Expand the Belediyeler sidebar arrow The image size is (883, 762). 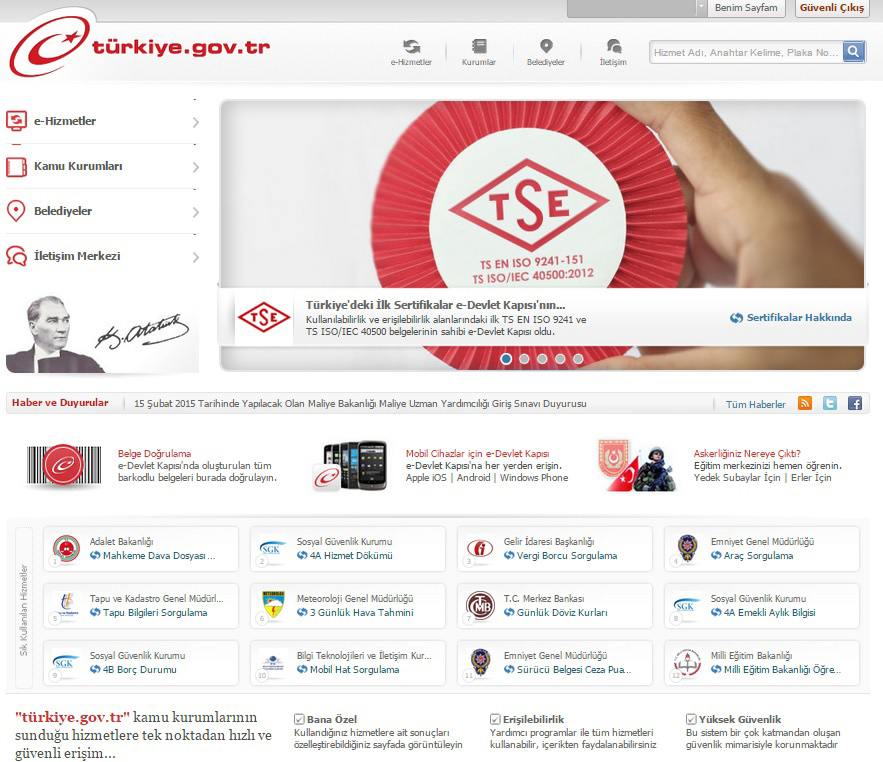click(195, 212)
